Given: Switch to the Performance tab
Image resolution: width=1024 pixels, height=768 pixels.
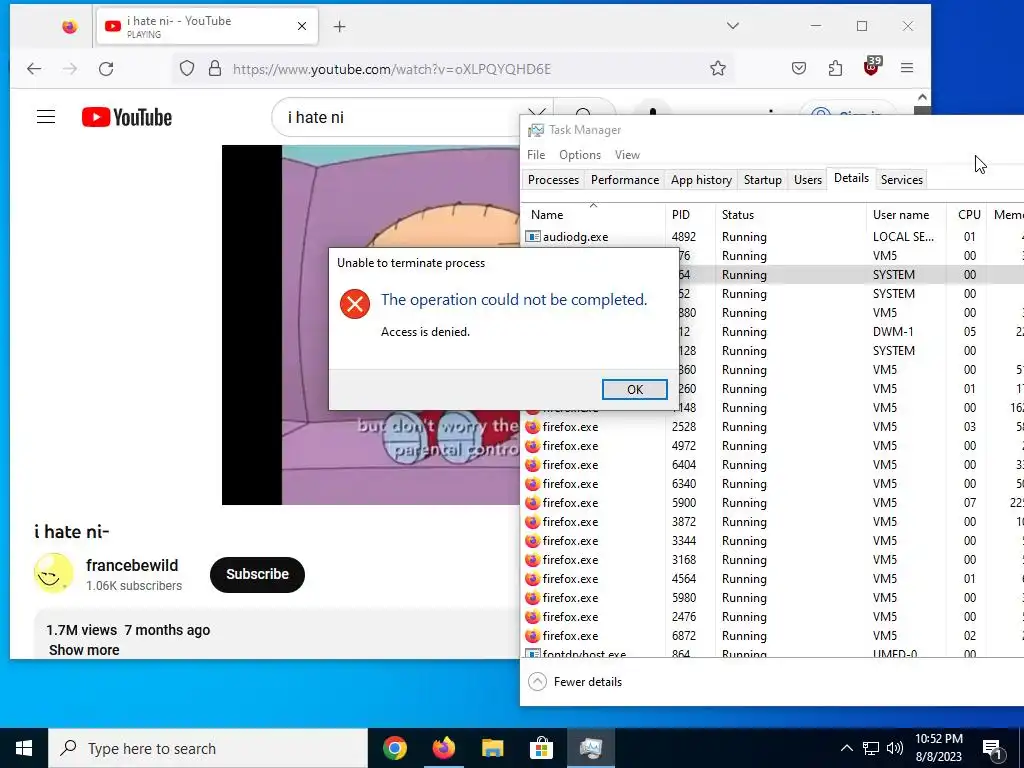Looking at the screenshot, I should (x=625, y=180).
